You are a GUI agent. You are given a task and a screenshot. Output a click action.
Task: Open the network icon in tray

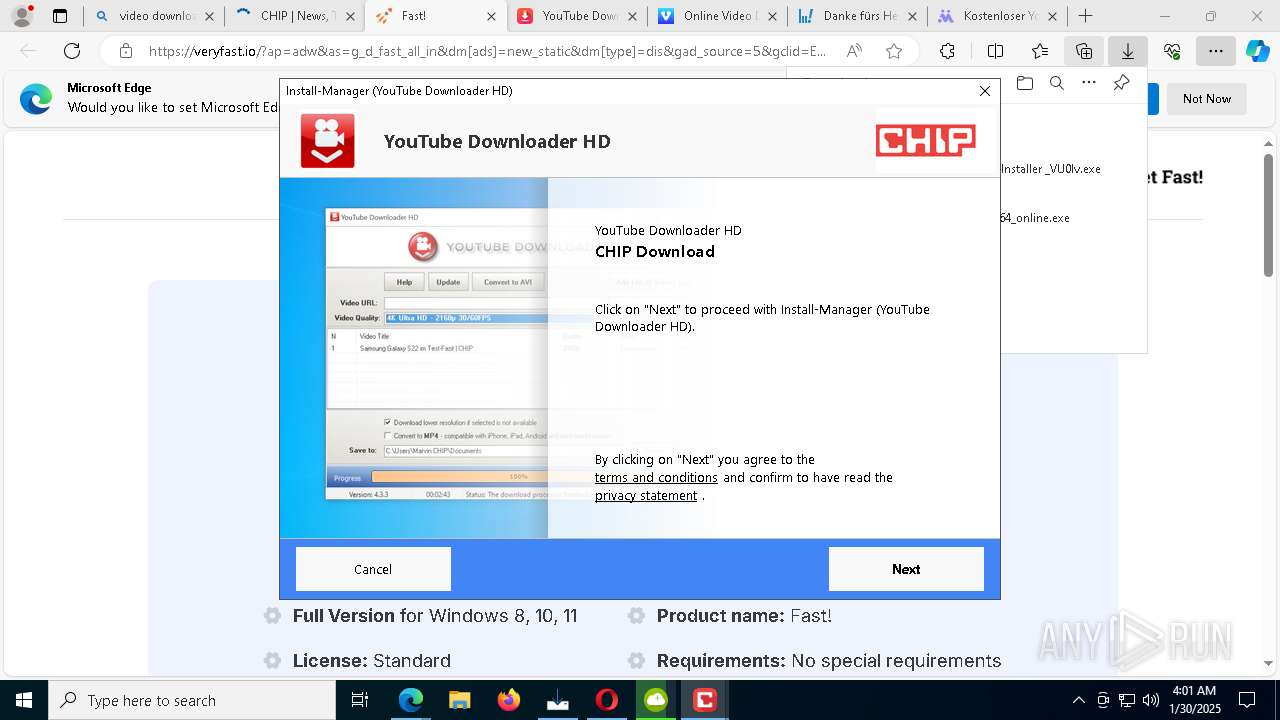1127,700
